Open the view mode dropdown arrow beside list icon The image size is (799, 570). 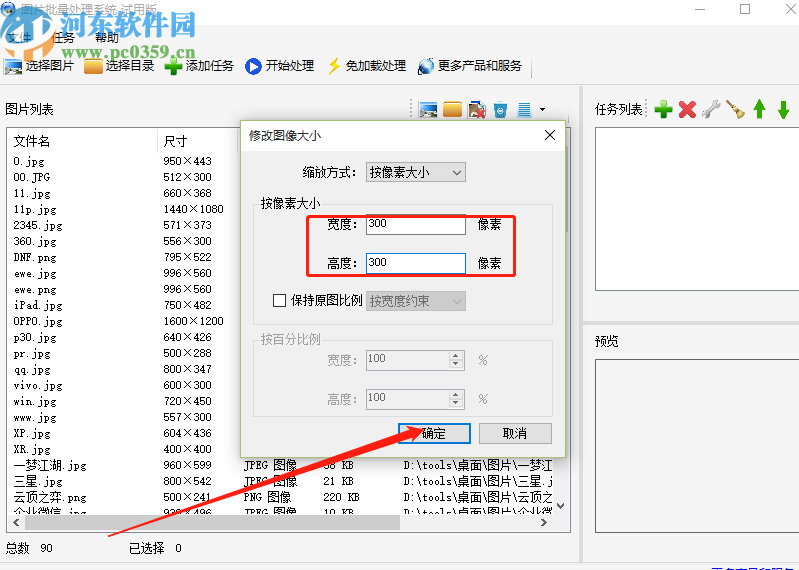(542, 110)
